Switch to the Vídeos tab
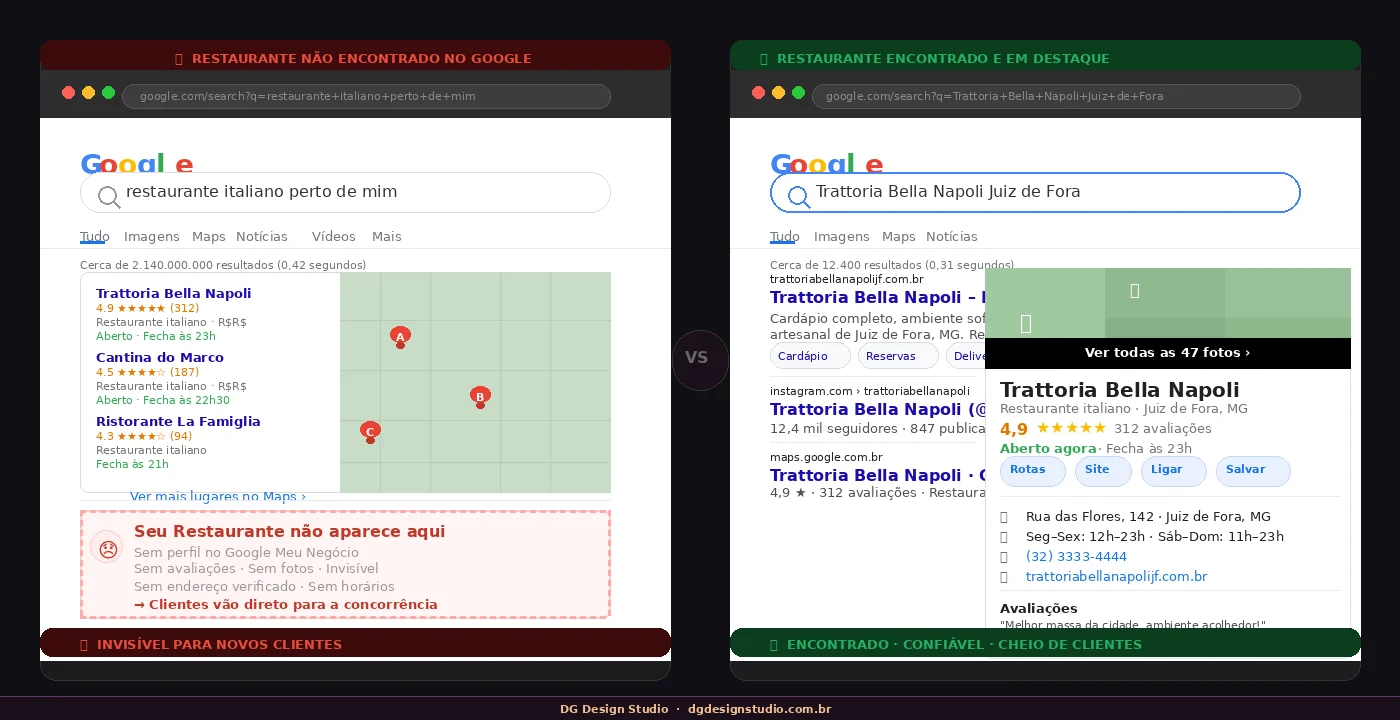Image resolution: width=1400 pixels, height=720 pixels. (x=334, y=237)
